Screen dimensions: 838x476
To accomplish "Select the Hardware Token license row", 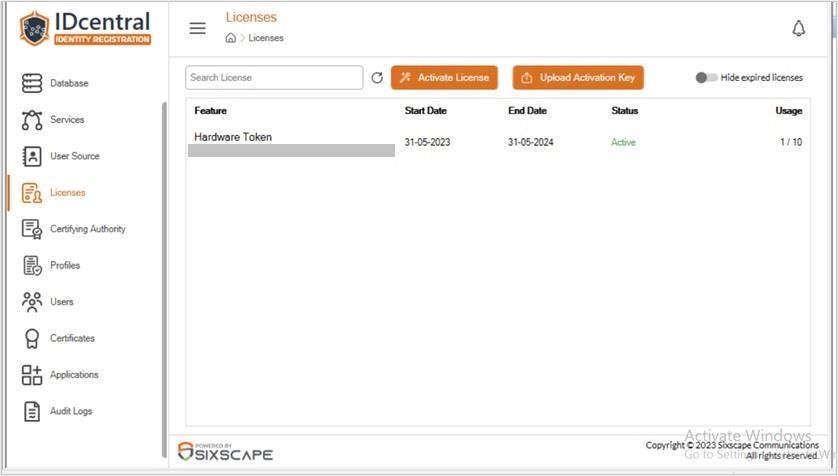I will [498, 142].
